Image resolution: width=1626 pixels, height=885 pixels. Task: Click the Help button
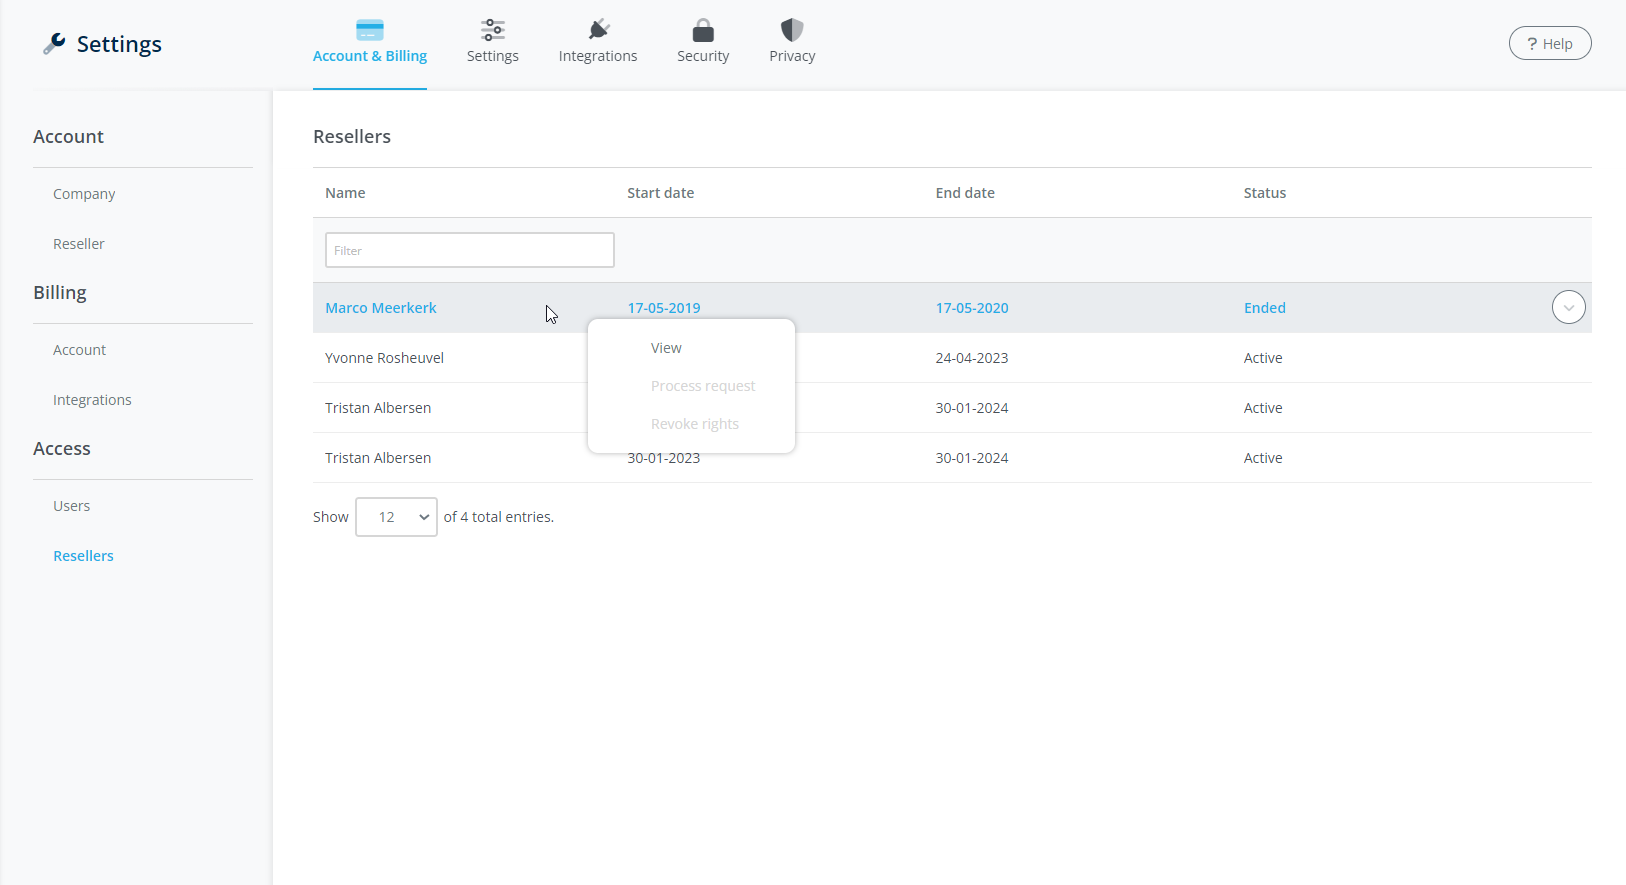point(1549,43)
